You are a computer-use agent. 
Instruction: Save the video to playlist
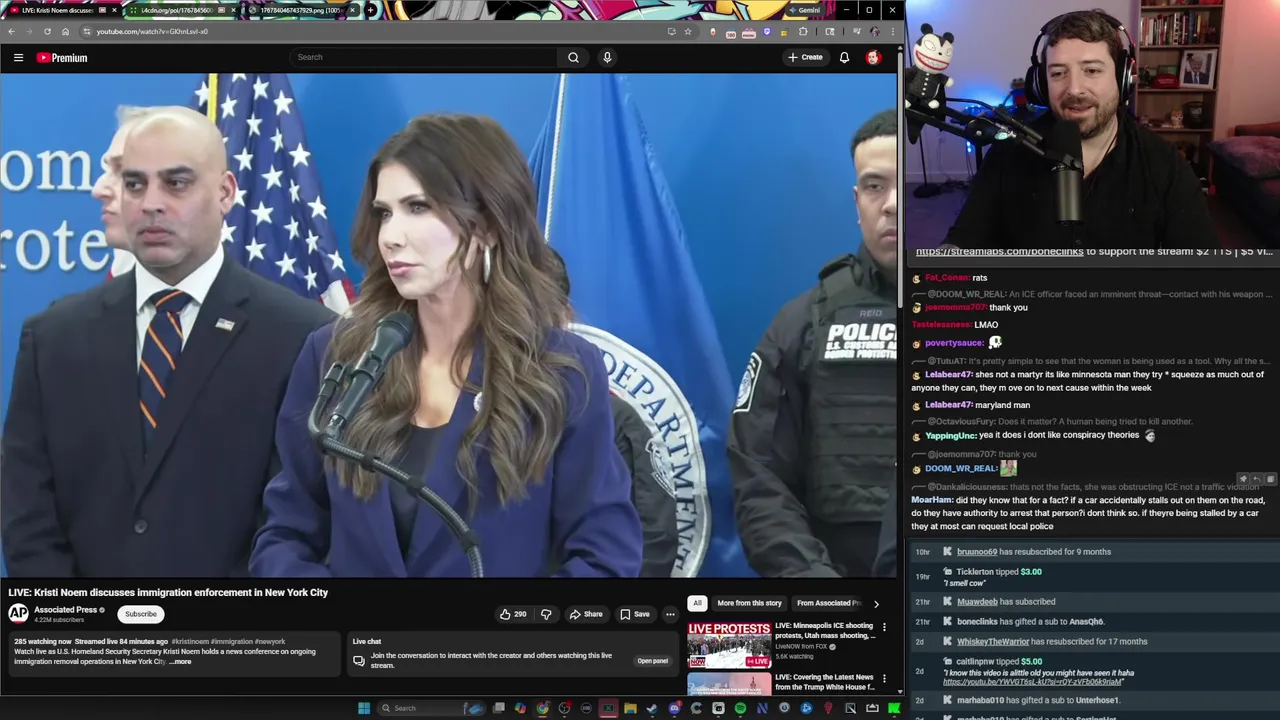(x=635, y=614)
